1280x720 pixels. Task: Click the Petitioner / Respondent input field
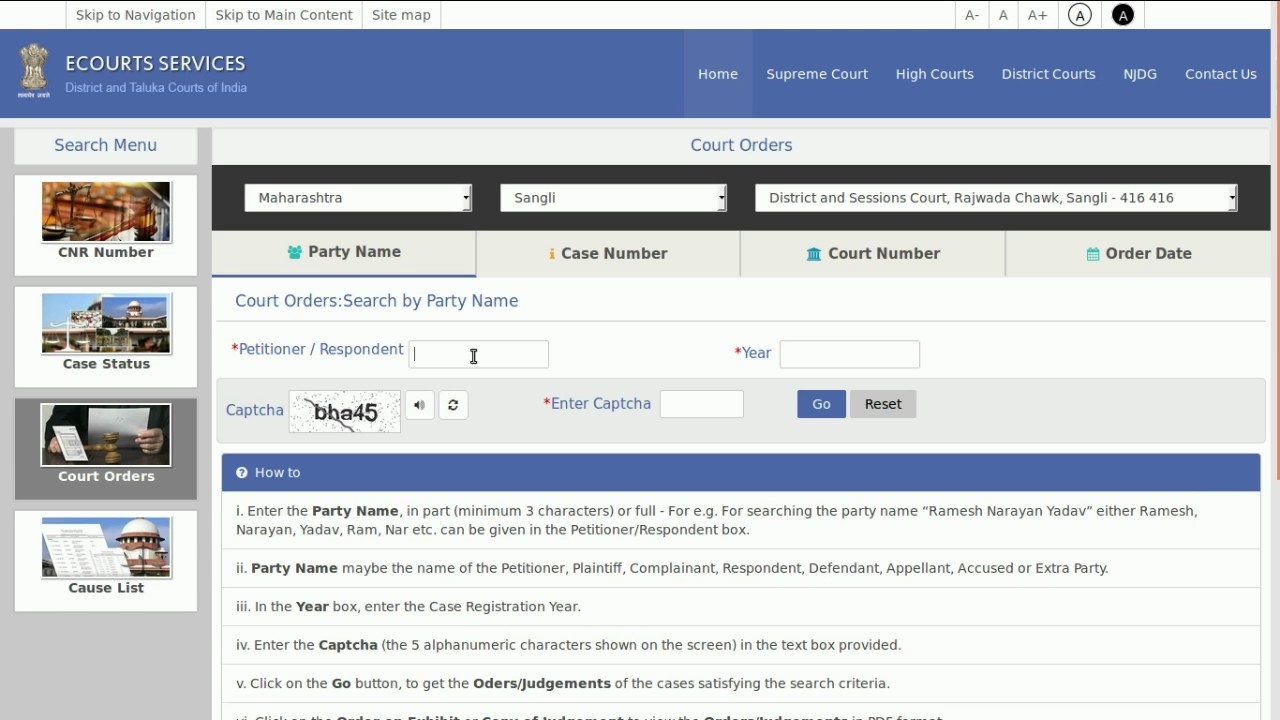(479, 354)
